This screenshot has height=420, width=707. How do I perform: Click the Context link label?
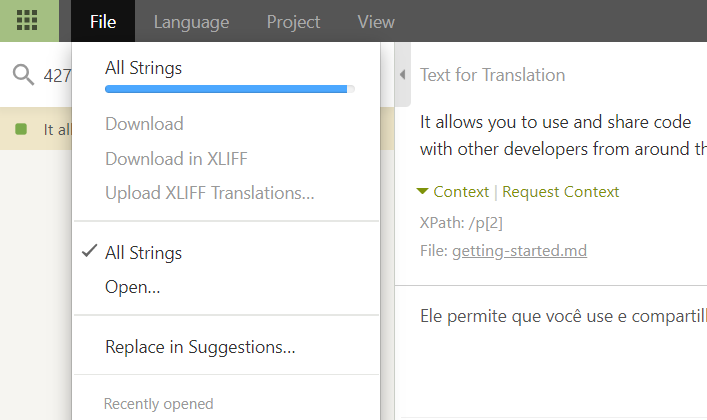tap(461, 192)
